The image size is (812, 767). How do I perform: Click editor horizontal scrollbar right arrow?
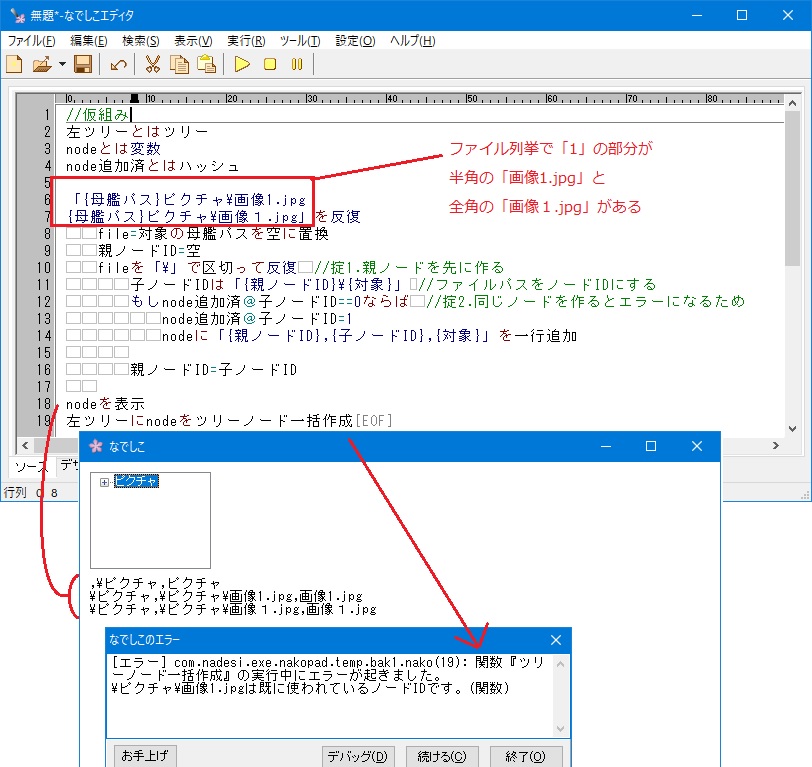tap(775, 445)
